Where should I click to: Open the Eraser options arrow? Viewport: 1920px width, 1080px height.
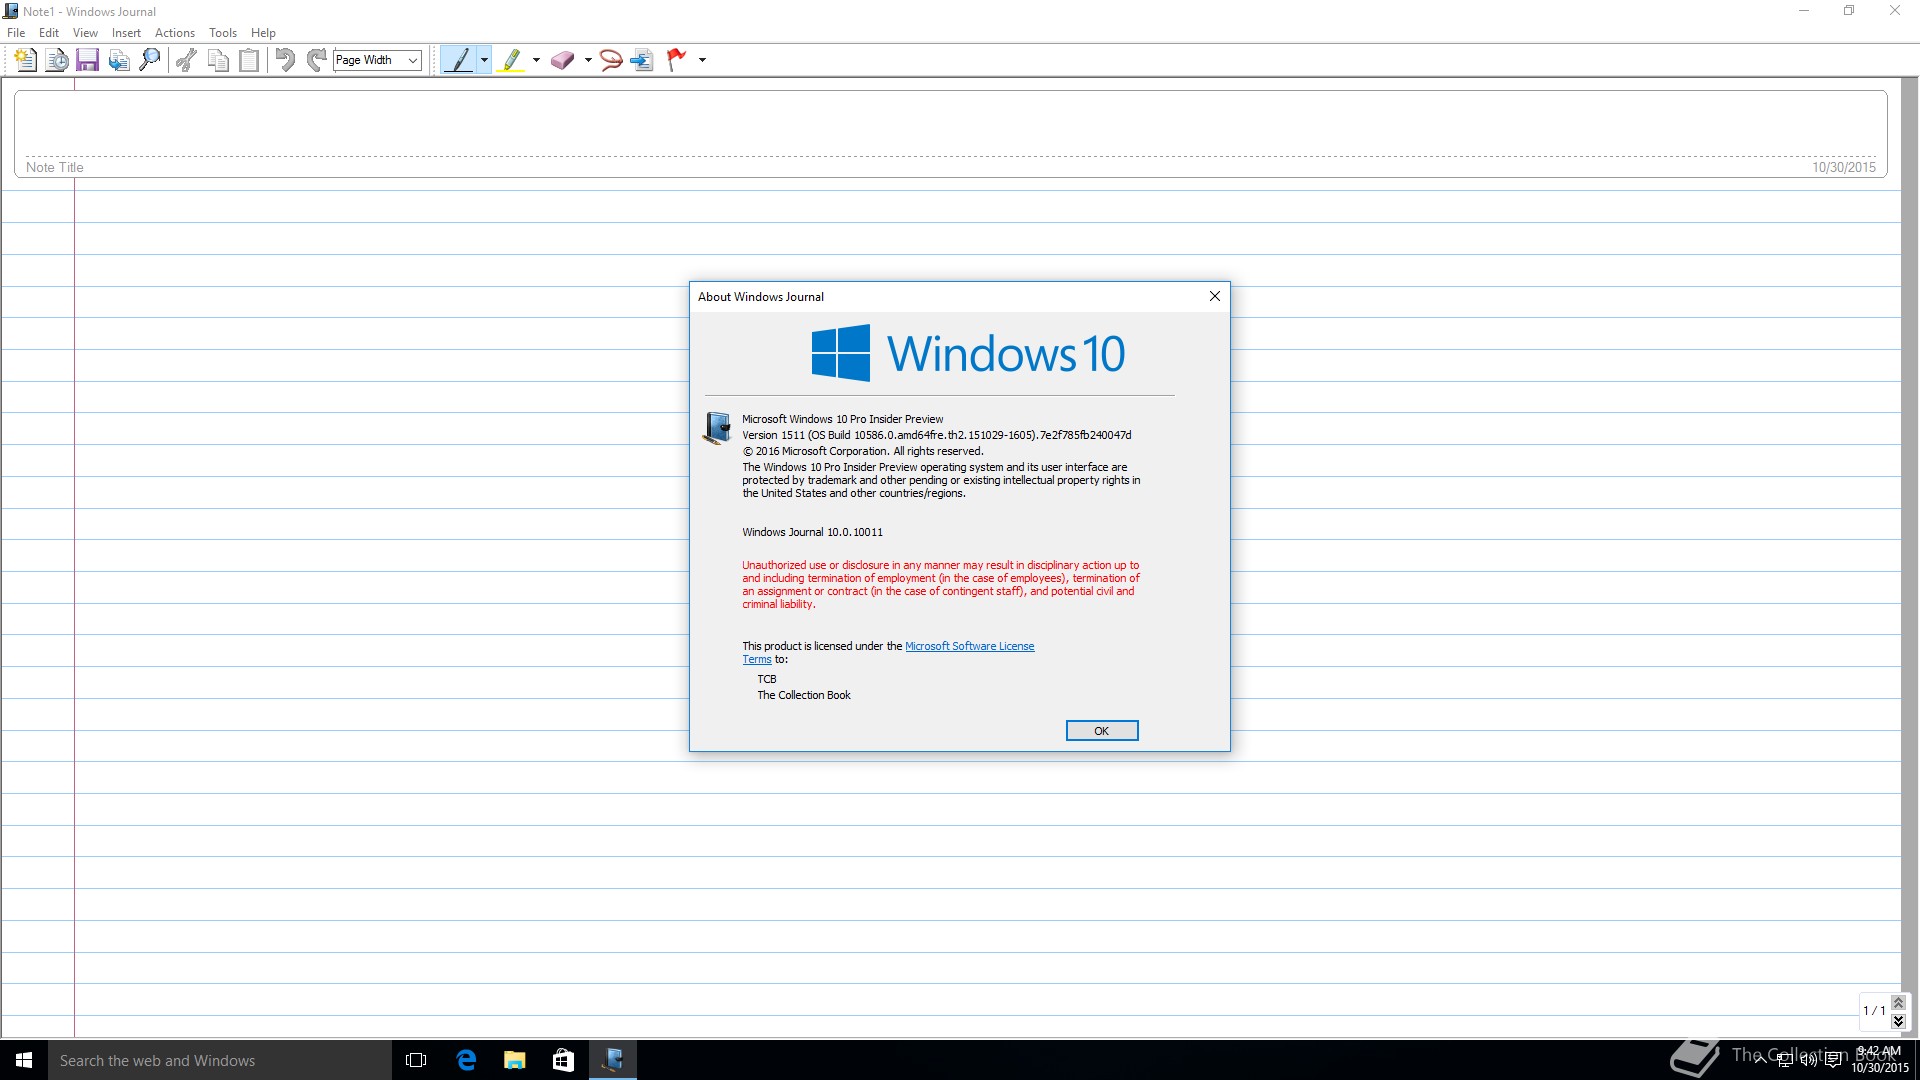pos(588,60)
